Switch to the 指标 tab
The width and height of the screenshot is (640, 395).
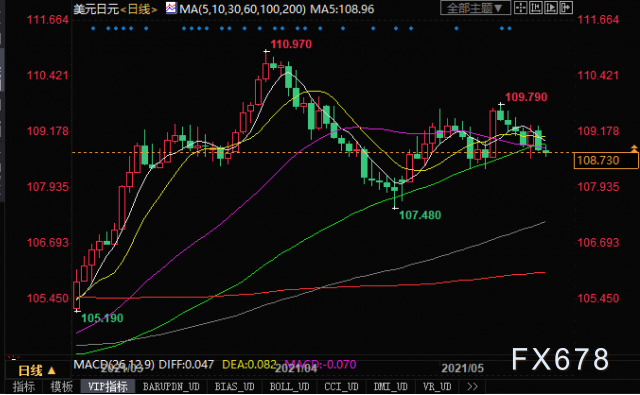click(x=23, y=386)
